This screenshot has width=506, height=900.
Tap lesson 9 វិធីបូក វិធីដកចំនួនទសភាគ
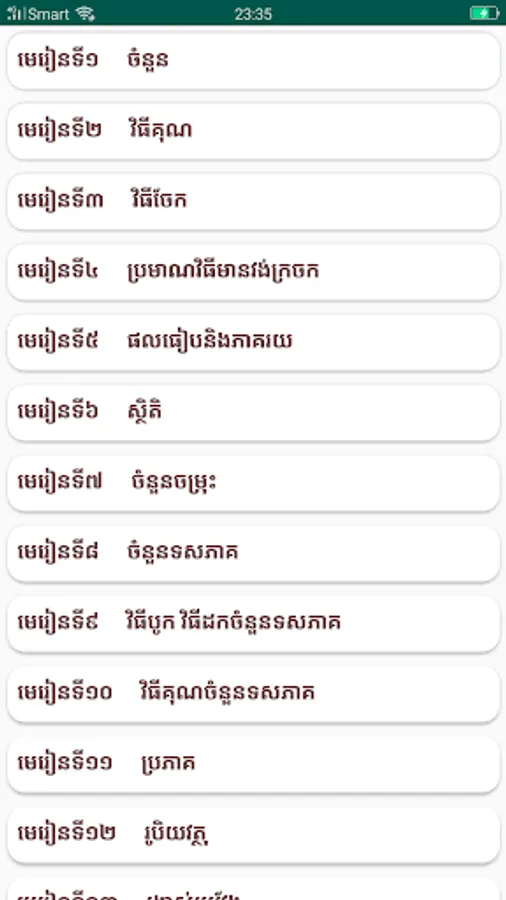point(253,624)
